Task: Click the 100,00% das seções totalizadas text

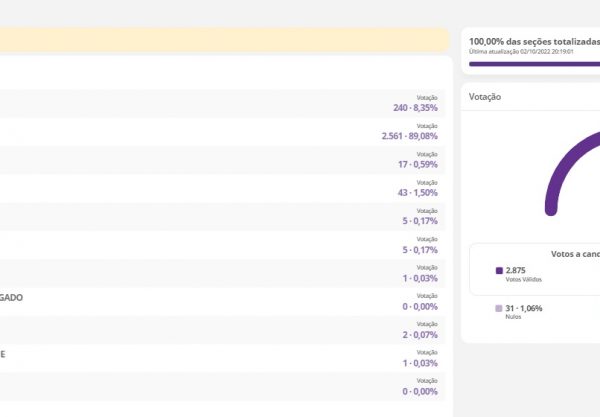Action: pos(532,41)
